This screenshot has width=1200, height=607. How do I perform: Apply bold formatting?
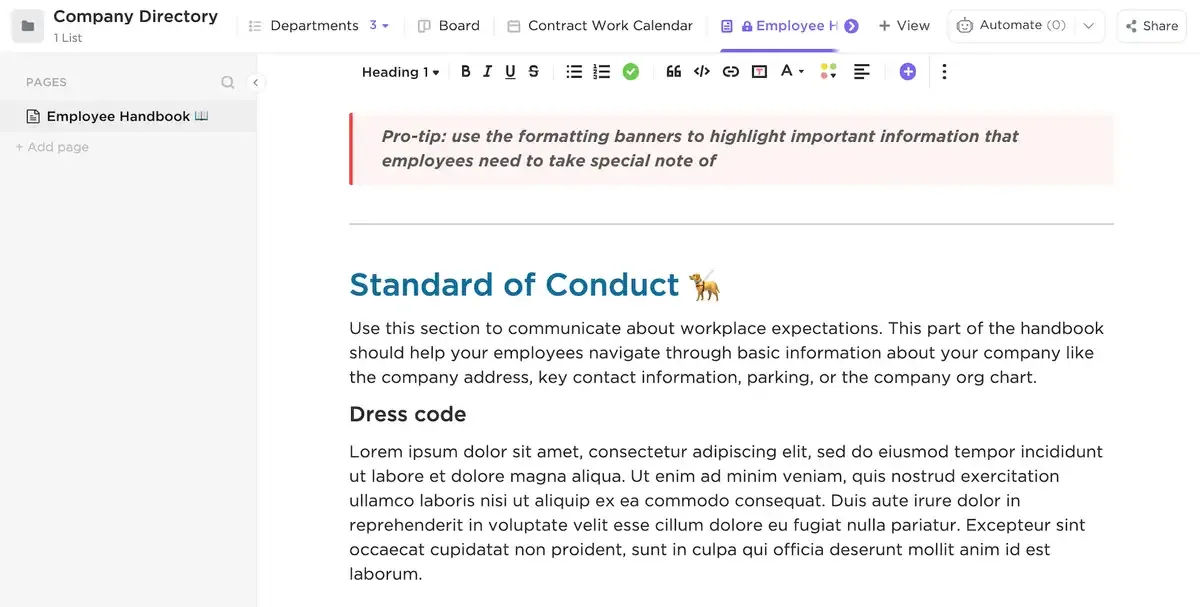point(465,71)
